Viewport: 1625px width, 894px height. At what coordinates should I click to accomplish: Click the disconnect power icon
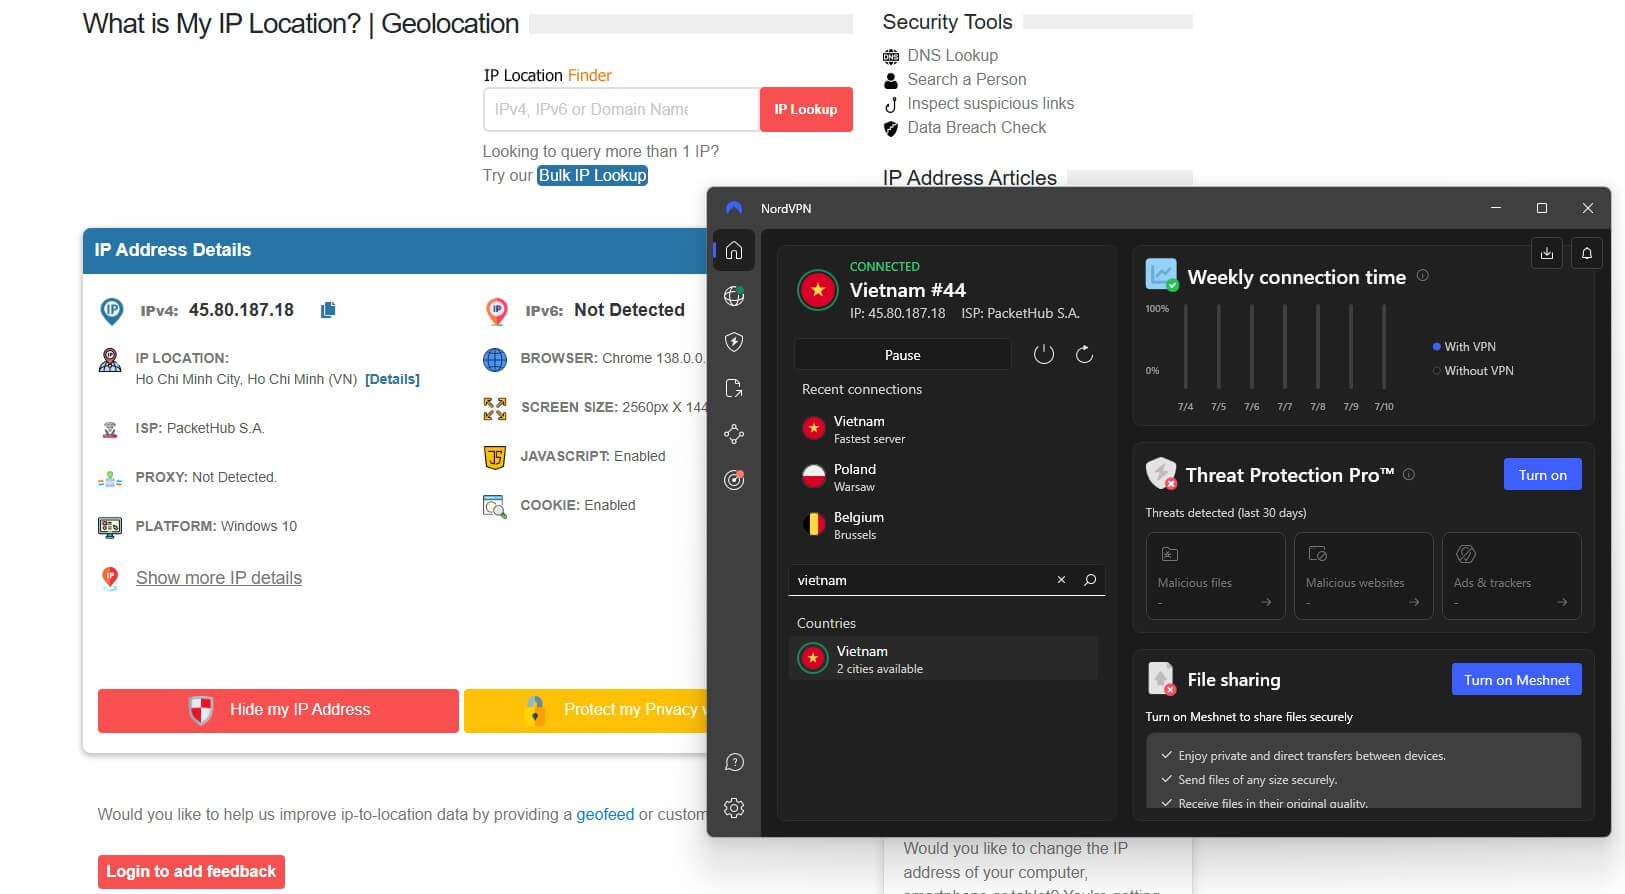pos(1043,355)
